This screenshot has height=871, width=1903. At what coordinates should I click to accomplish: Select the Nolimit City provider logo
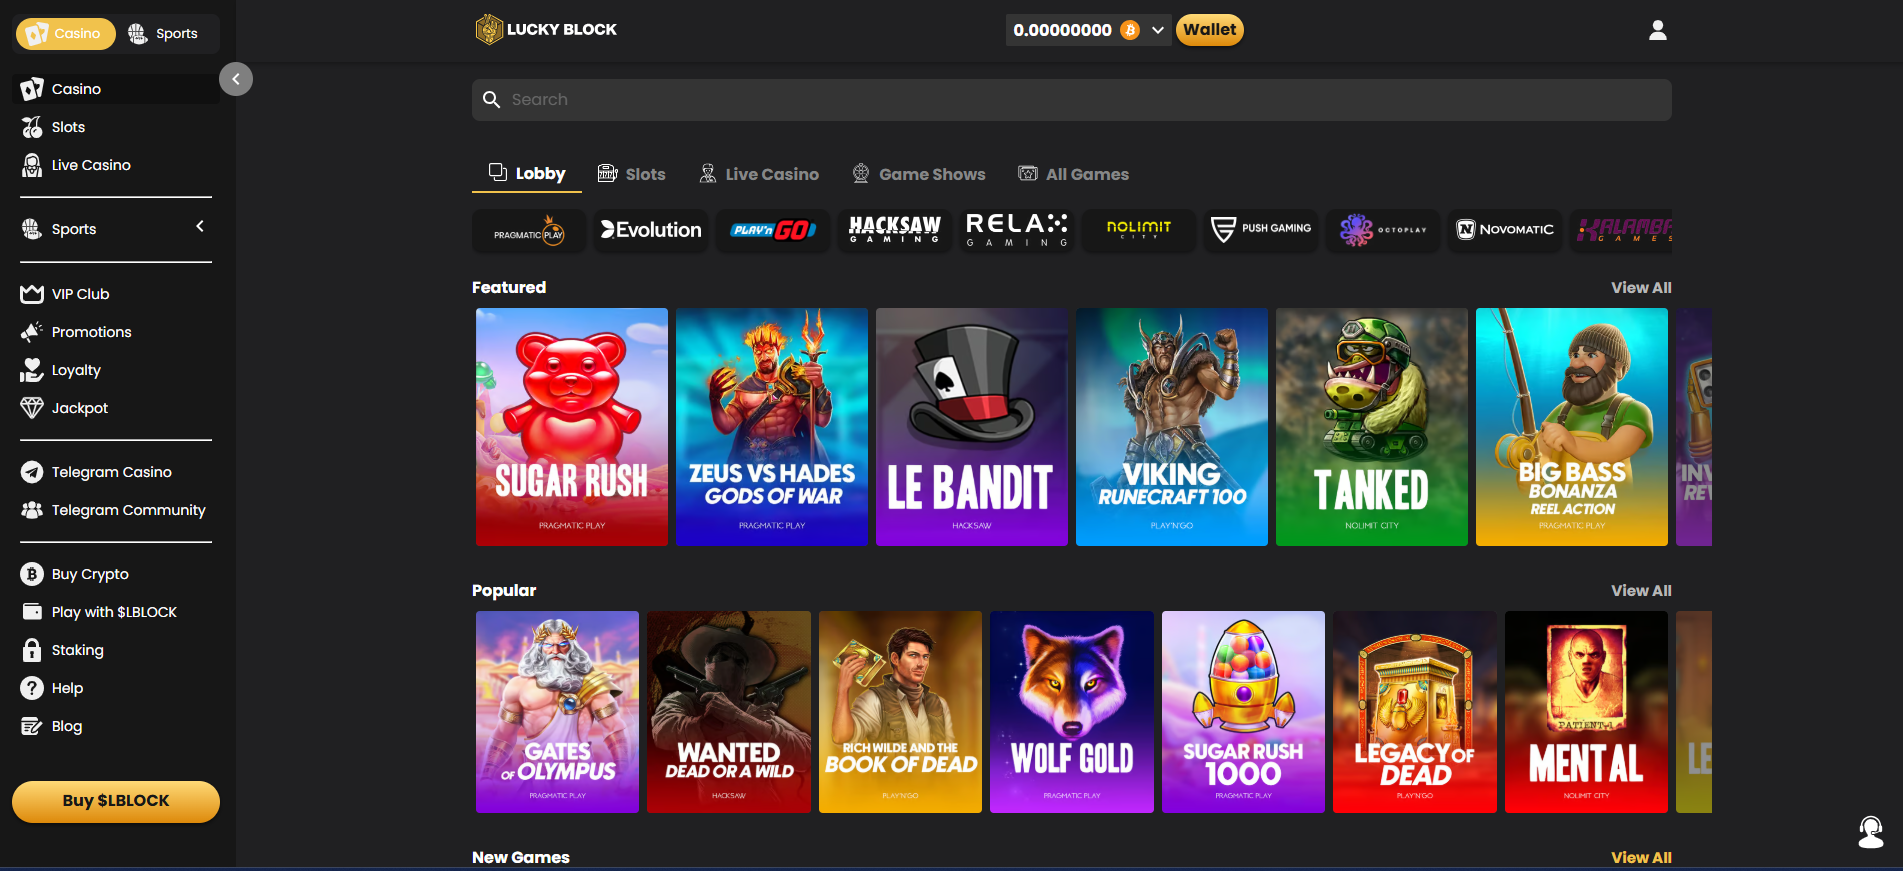(1139, 230)
